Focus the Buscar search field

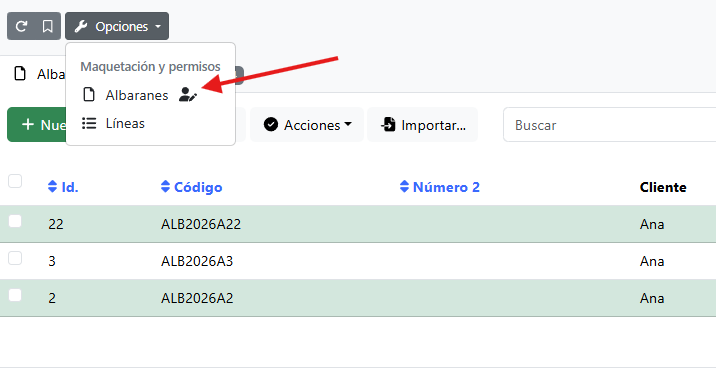coord(610,125)
